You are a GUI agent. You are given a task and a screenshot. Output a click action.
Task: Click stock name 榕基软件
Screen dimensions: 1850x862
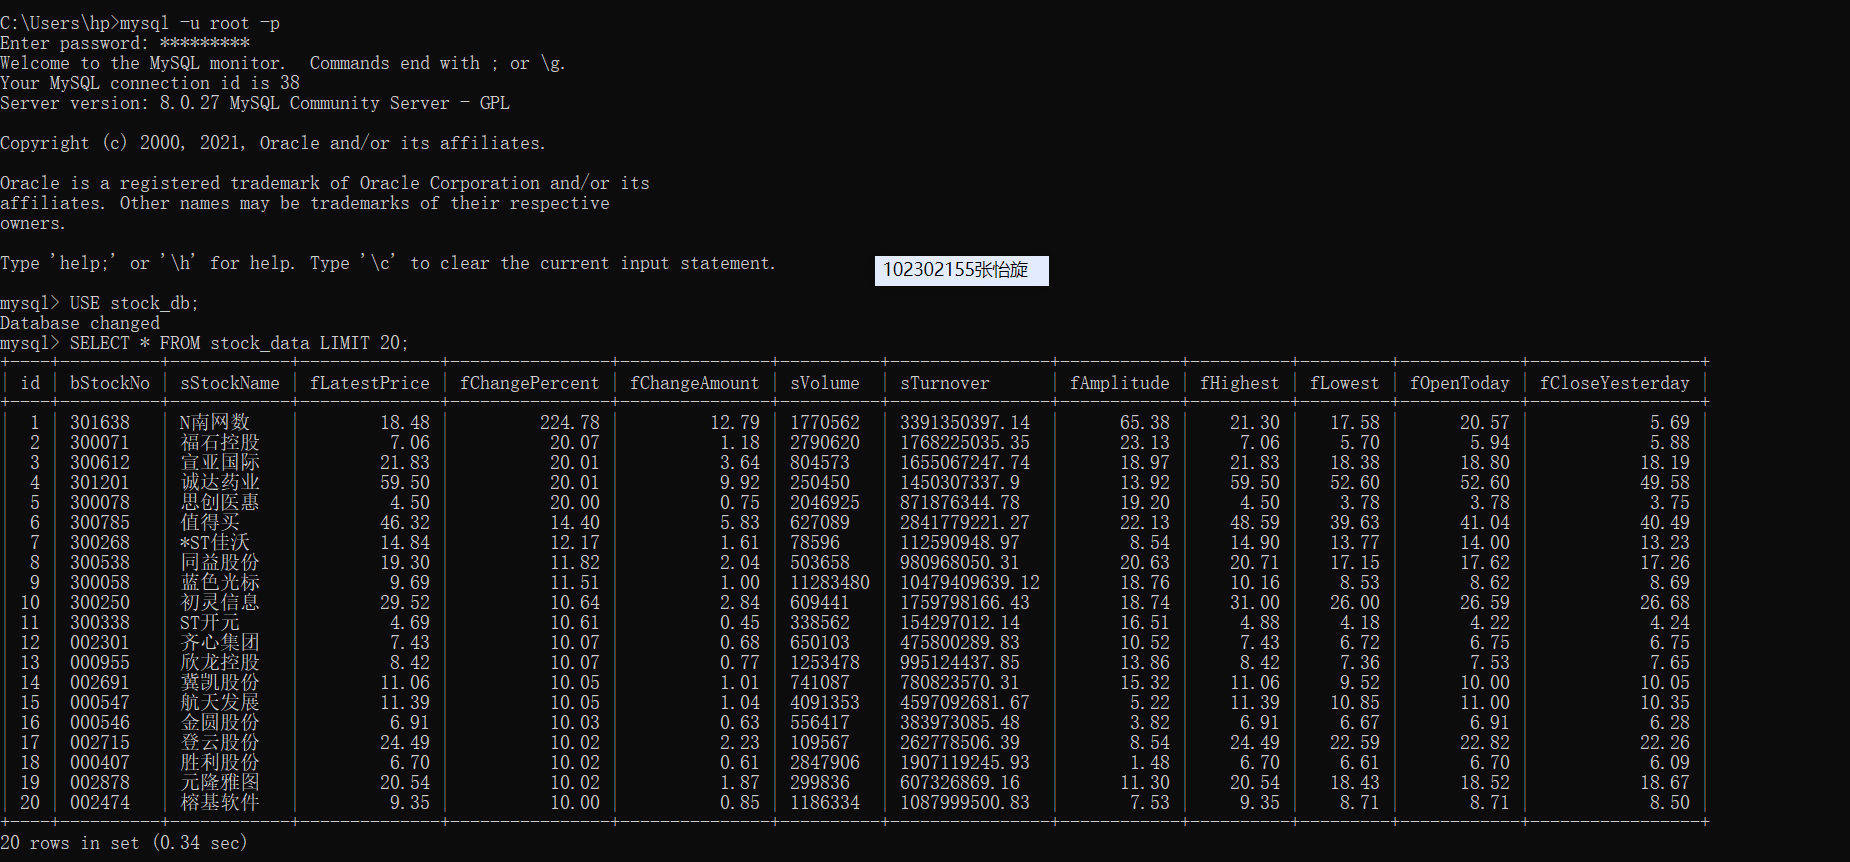pos(220,803)
